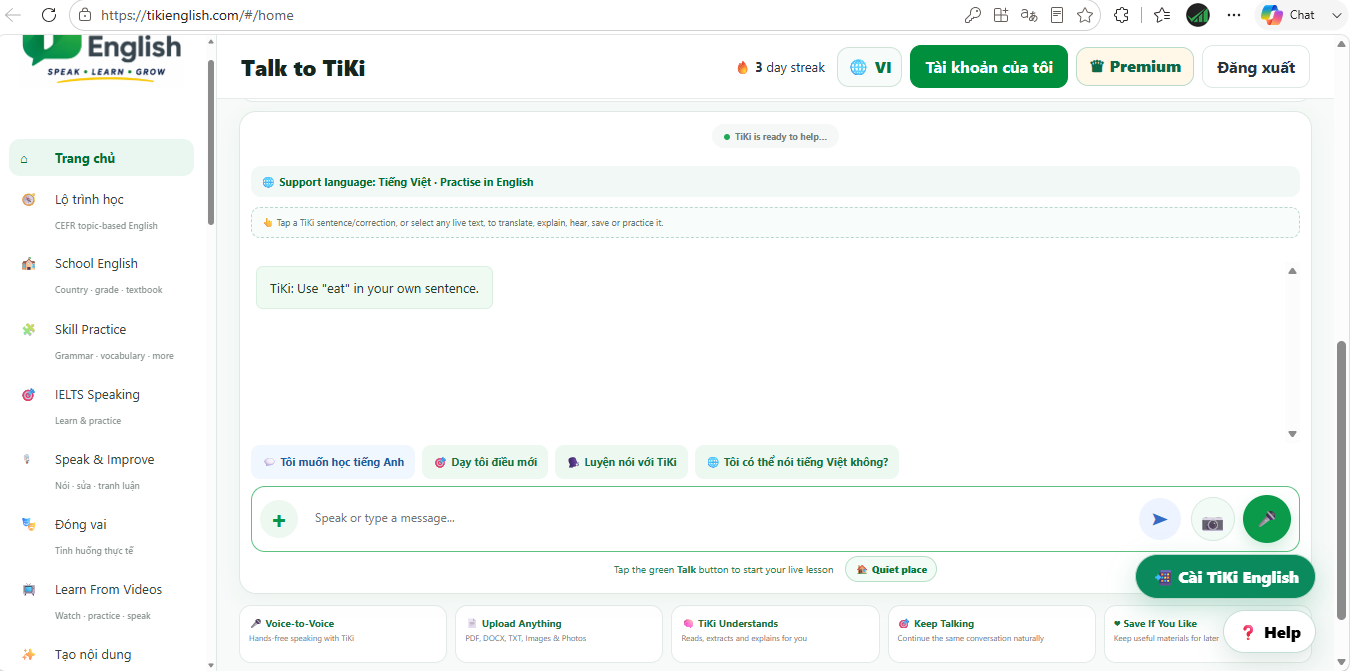Image resolution: width=1350 pixels, height=671 pixels.
Task: Click TiKi's message about using "eat"
Action: coord(374,288)
